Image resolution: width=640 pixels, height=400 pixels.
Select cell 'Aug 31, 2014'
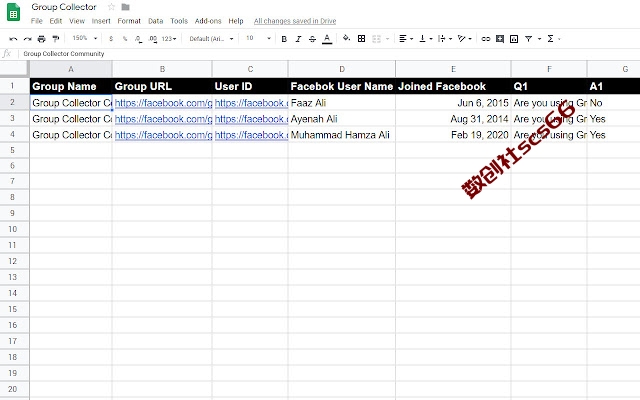click(453, 119)
